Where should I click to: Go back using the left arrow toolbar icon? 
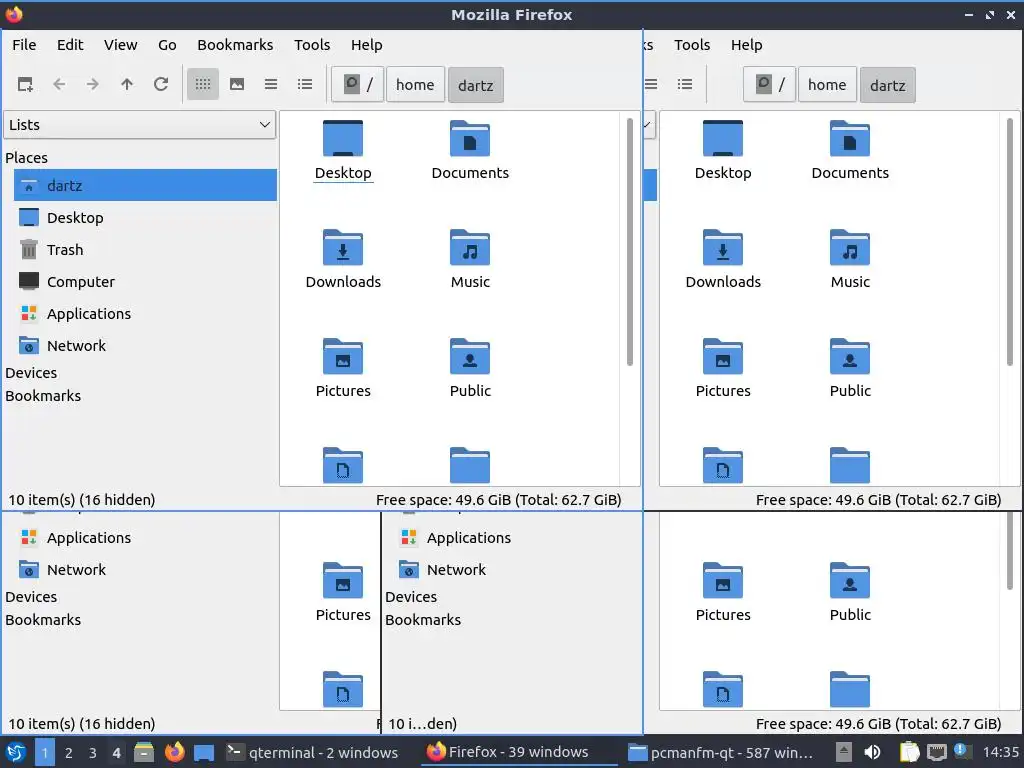tap(59, 84)
